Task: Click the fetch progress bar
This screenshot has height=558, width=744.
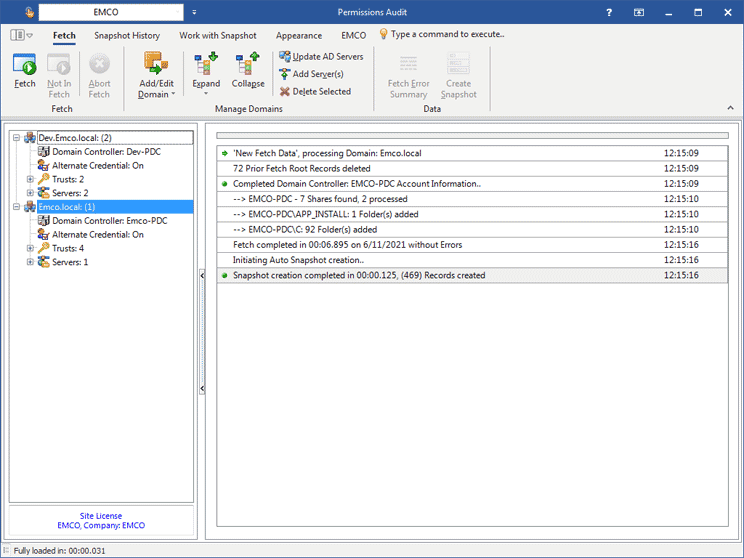Action: (473, 135)
